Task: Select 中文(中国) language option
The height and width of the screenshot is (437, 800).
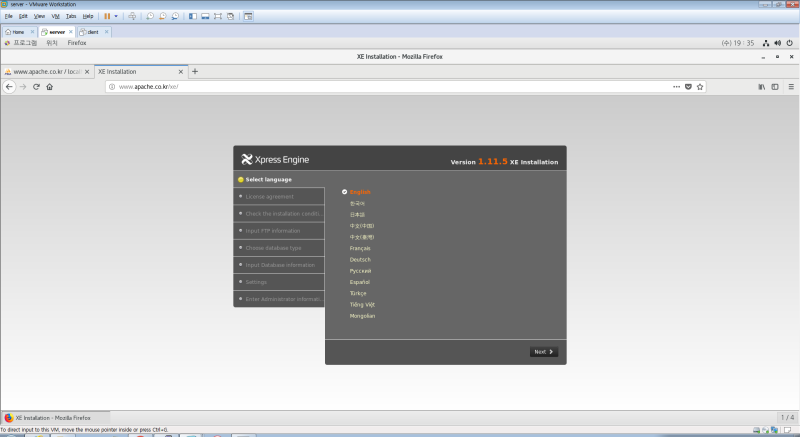Action: (362, 226)
